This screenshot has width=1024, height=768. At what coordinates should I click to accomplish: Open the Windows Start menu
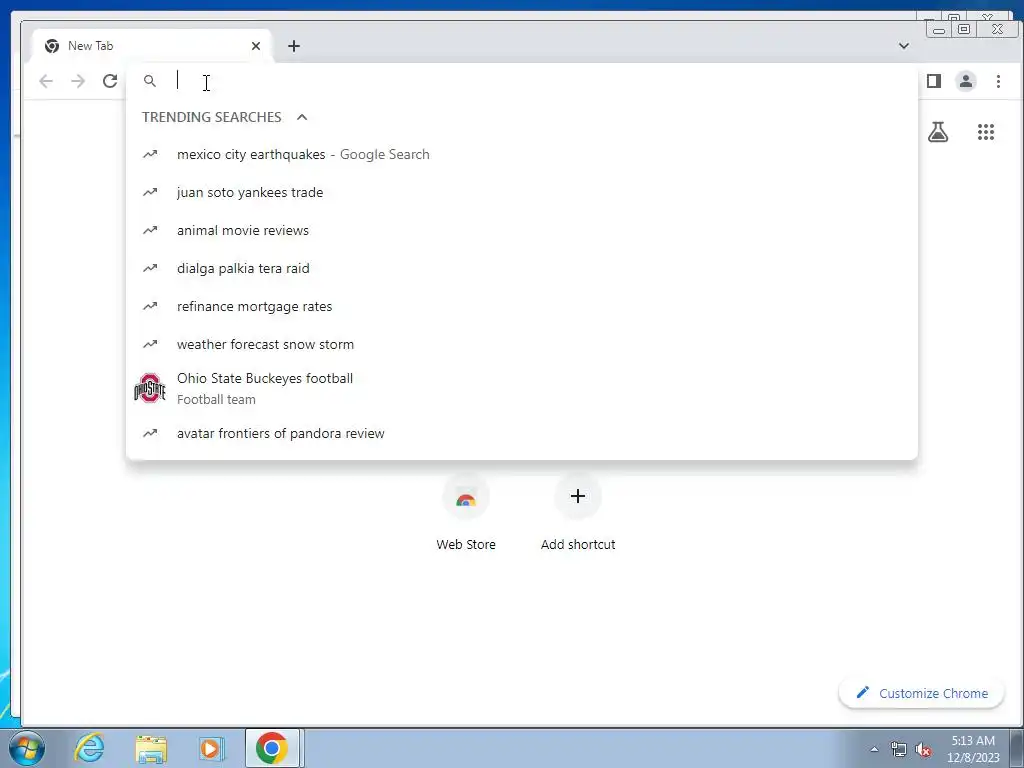[27, 748]
